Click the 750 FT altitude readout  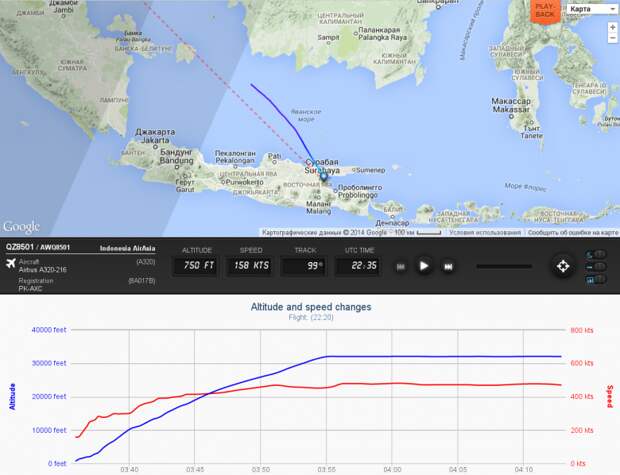197,266
